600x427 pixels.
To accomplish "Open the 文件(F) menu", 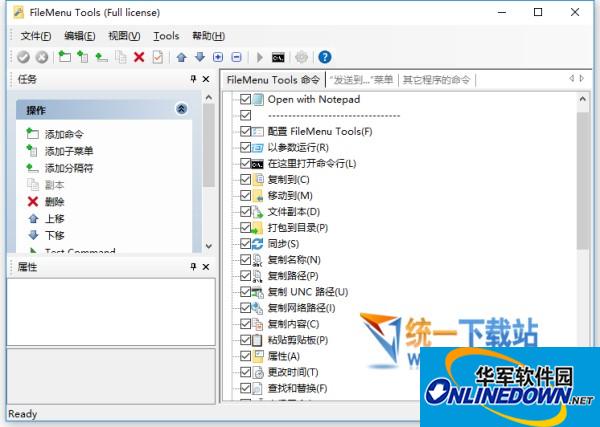I will (x=36, y=36).
